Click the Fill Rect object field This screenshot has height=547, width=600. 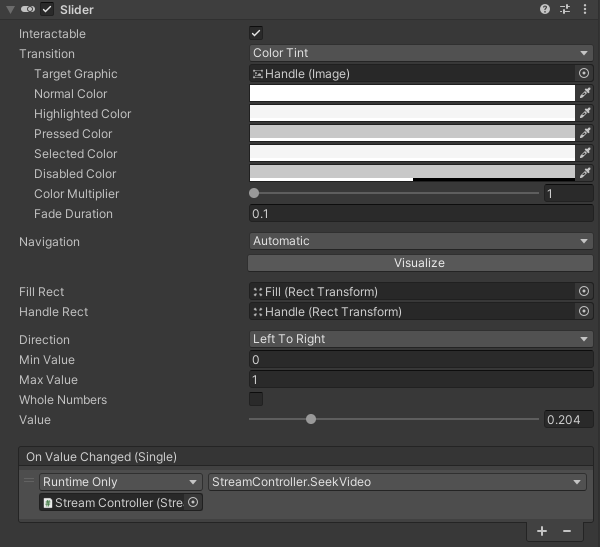tap(412, 292)
